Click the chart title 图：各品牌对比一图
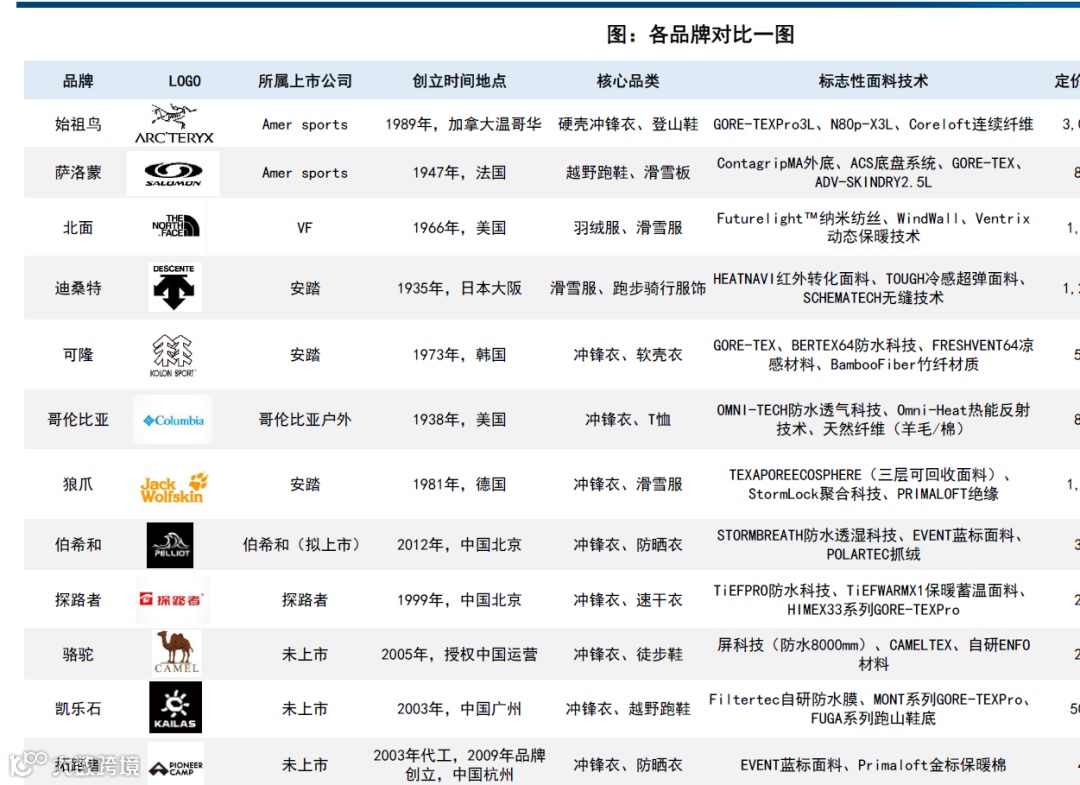Image resolution: width=1080 pixels, height=785 pixels. [x=700, y=34]
